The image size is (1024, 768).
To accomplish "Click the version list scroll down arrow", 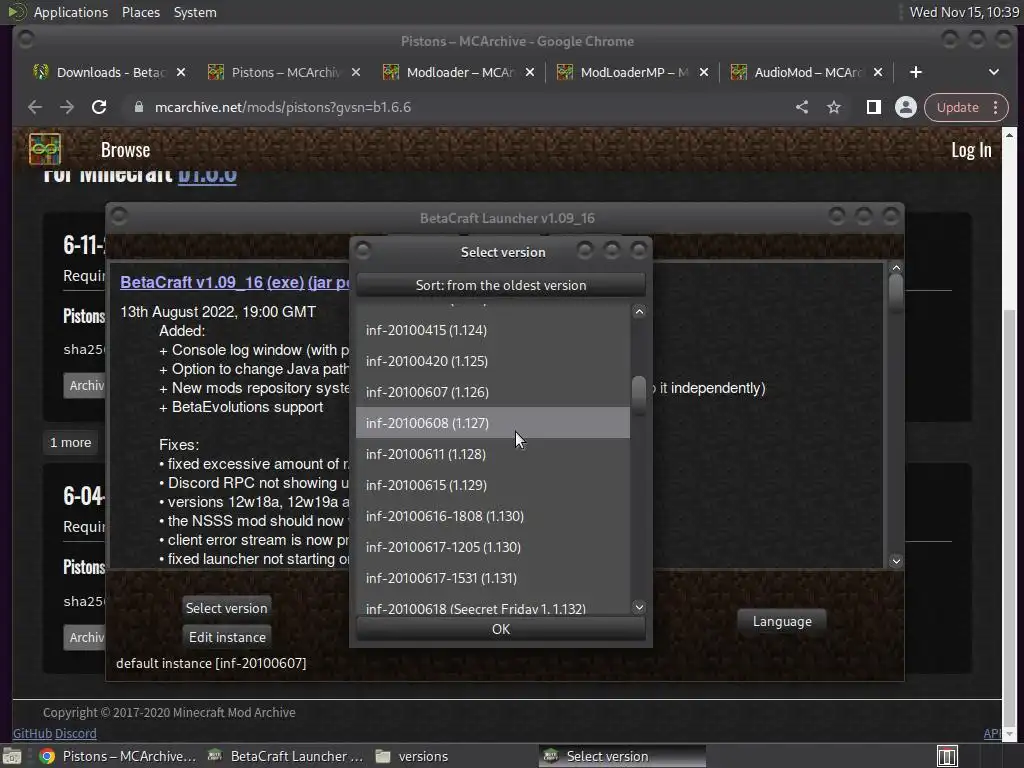I will tap(639, 607).
